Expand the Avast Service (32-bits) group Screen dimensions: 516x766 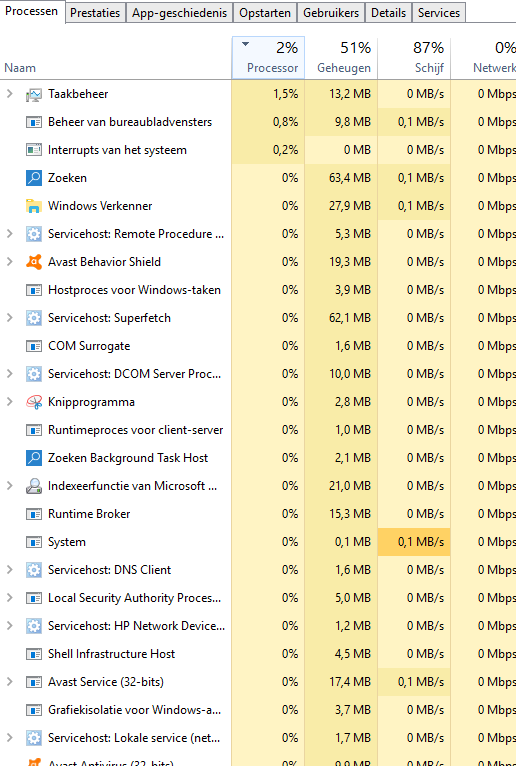point(9,682)
